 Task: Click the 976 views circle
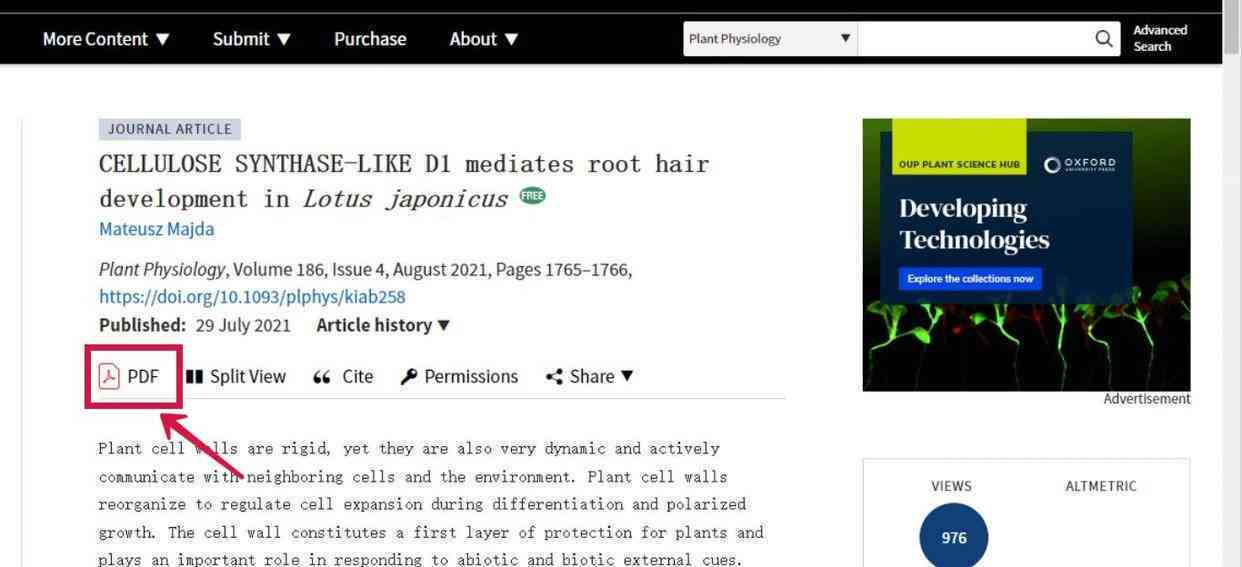954,537
